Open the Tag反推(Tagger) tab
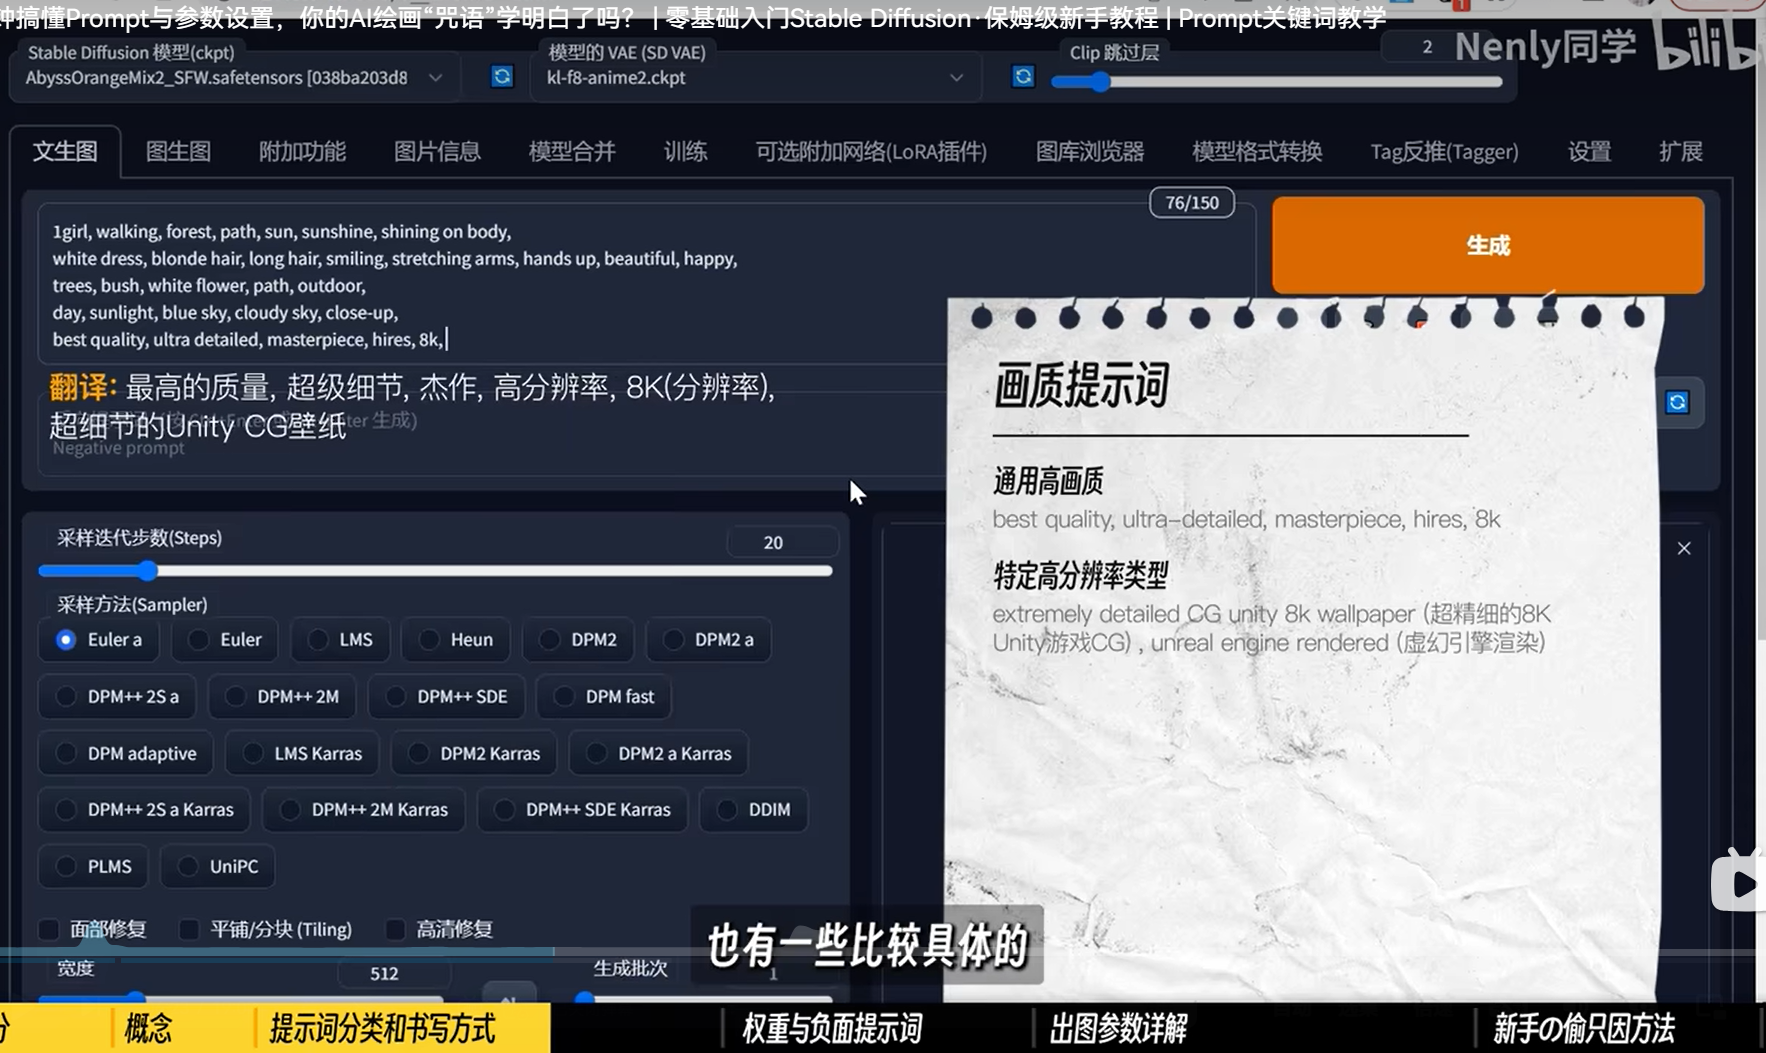This screenshot has width=1766, height=1053. [x=1443, y=152]
